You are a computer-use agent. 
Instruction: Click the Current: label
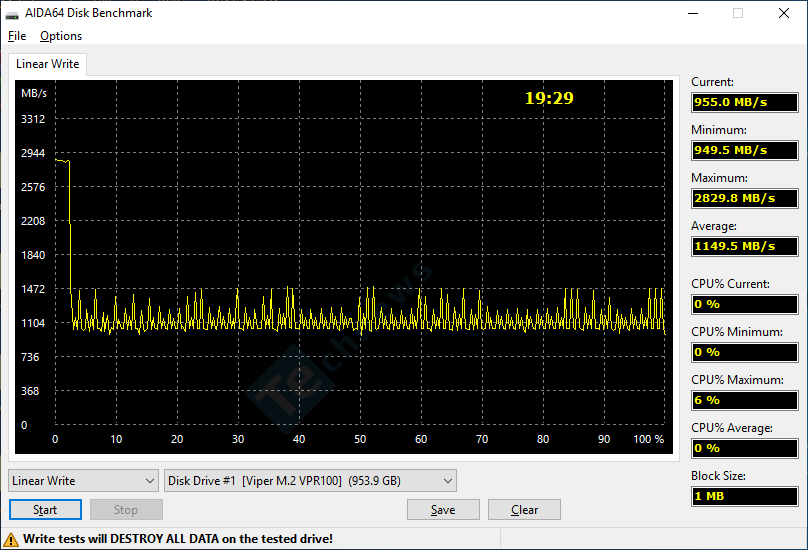712,82
